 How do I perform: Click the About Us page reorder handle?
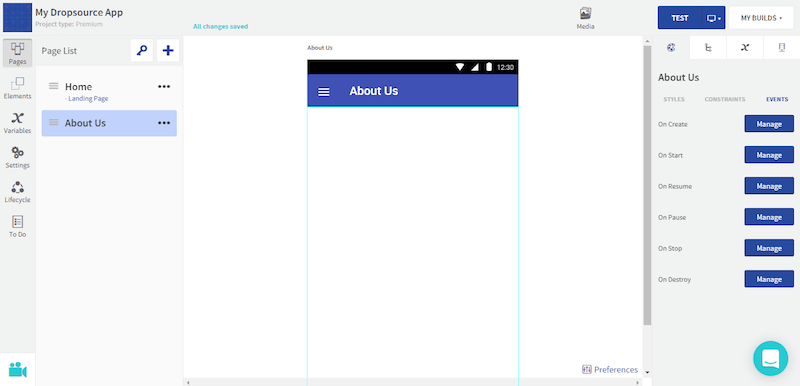(54, 122)
